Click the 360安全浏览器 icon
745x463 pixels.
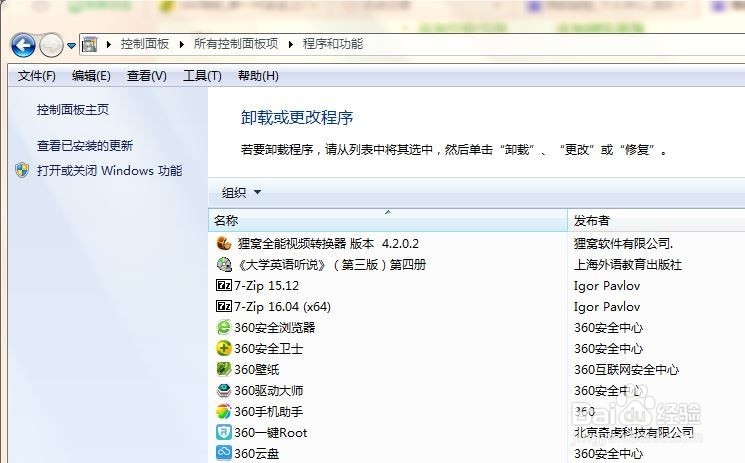[x=224, y=328]
